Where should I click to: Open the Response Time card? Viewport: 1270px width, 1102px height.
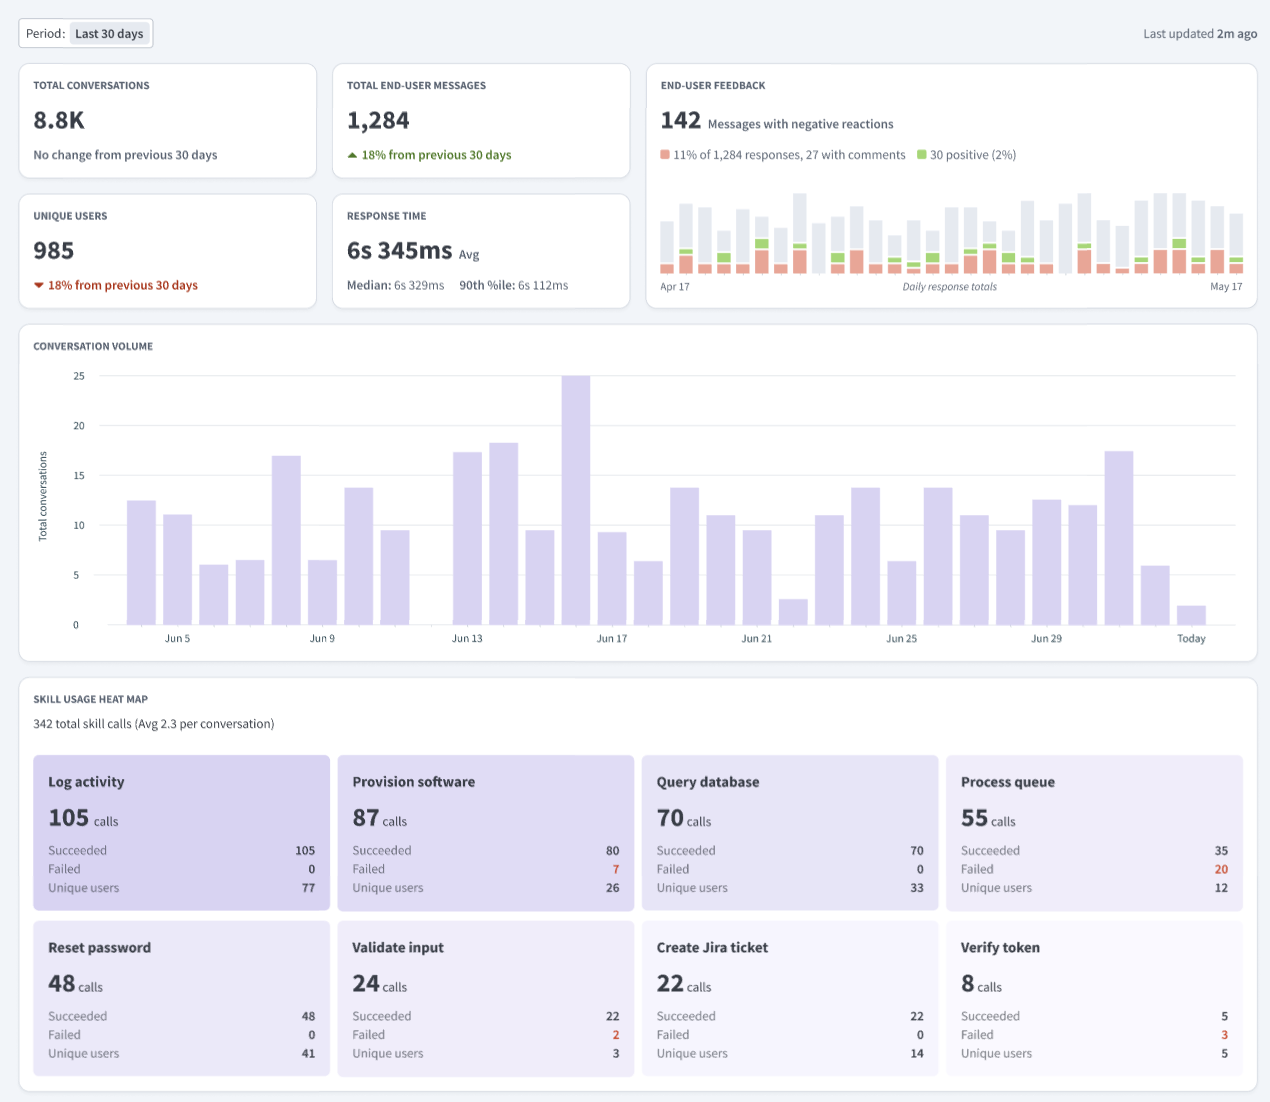pos(481,251)
